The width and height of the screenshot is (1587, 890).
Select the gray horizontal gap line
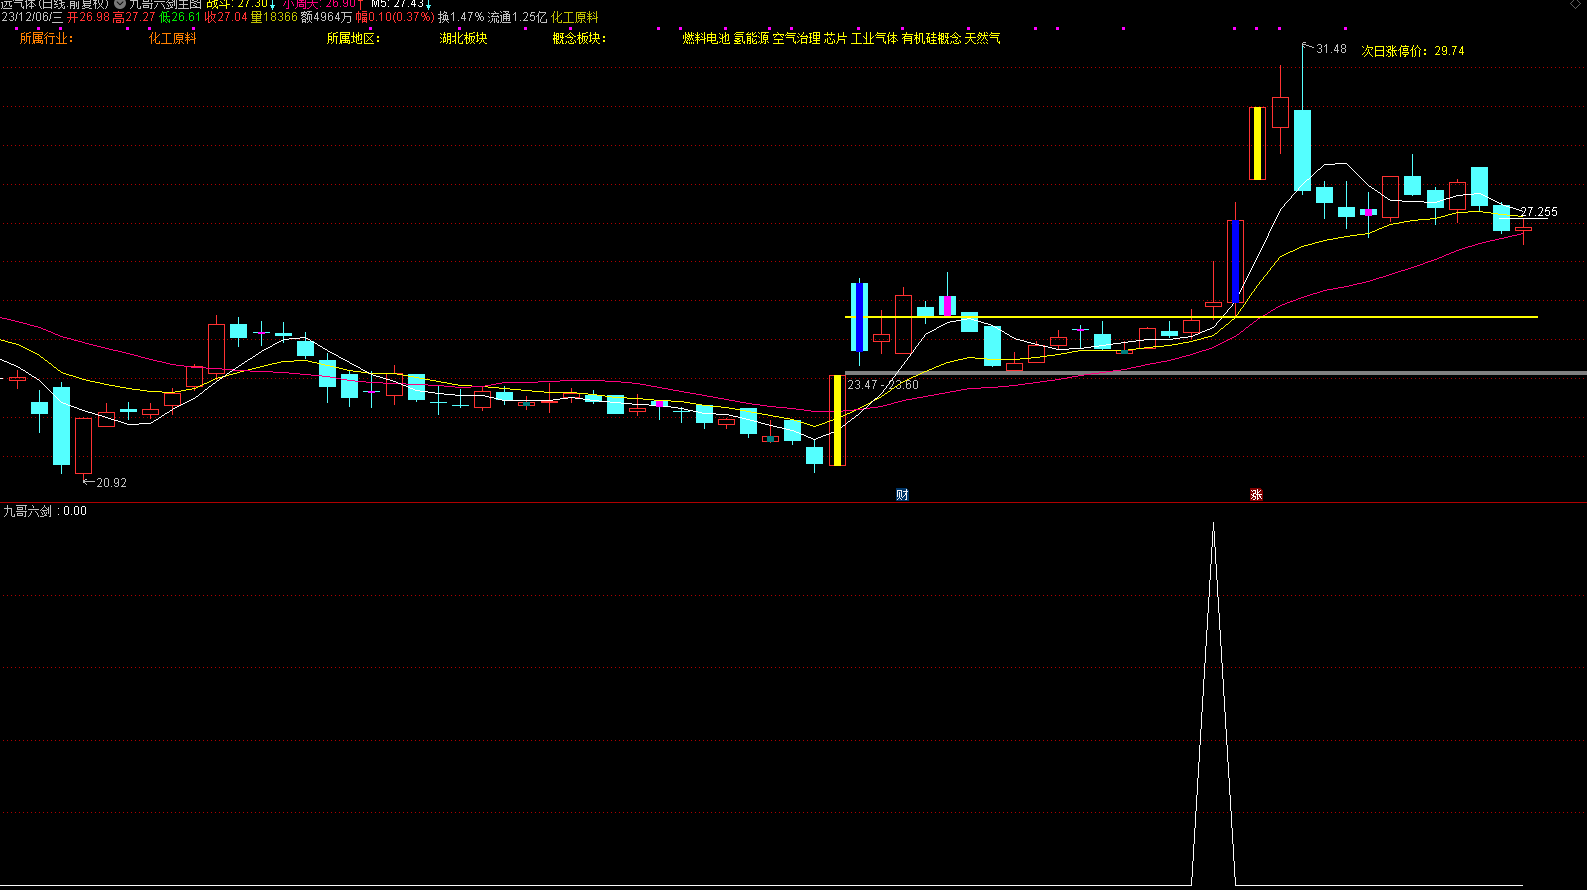[x=1216, y=373]
